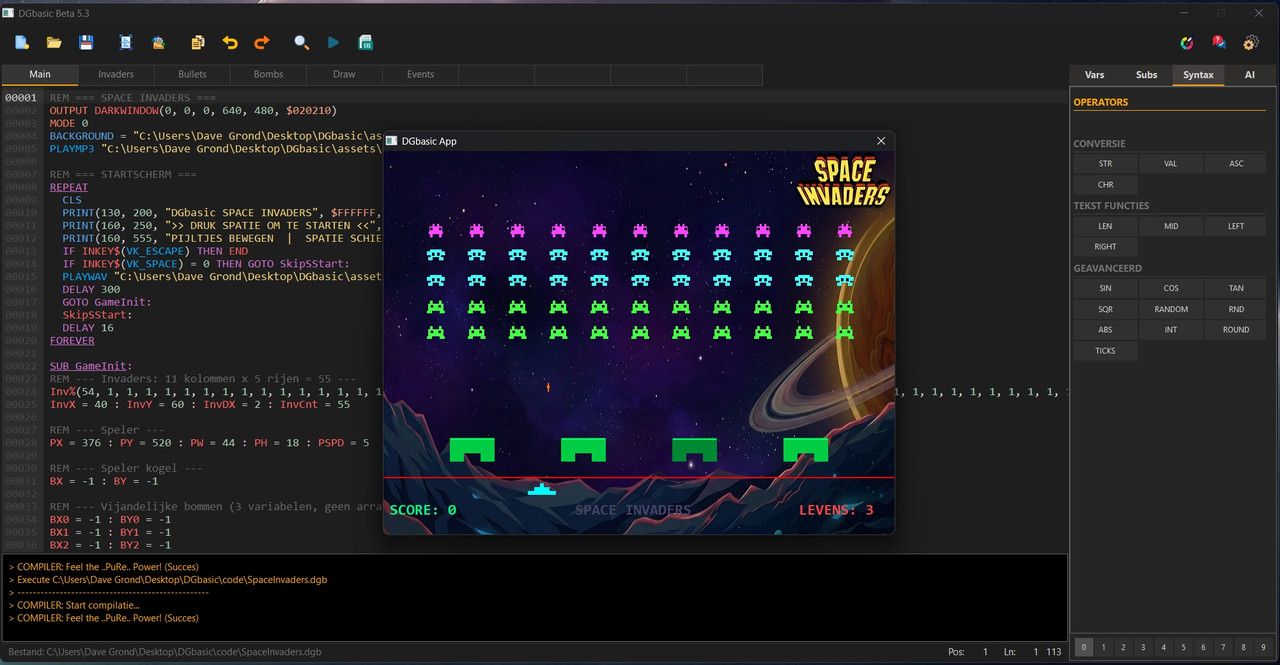Viewport: 1280px width, 665px height.
Task: Insert the TICKS function
Action: coord(1105,351)
